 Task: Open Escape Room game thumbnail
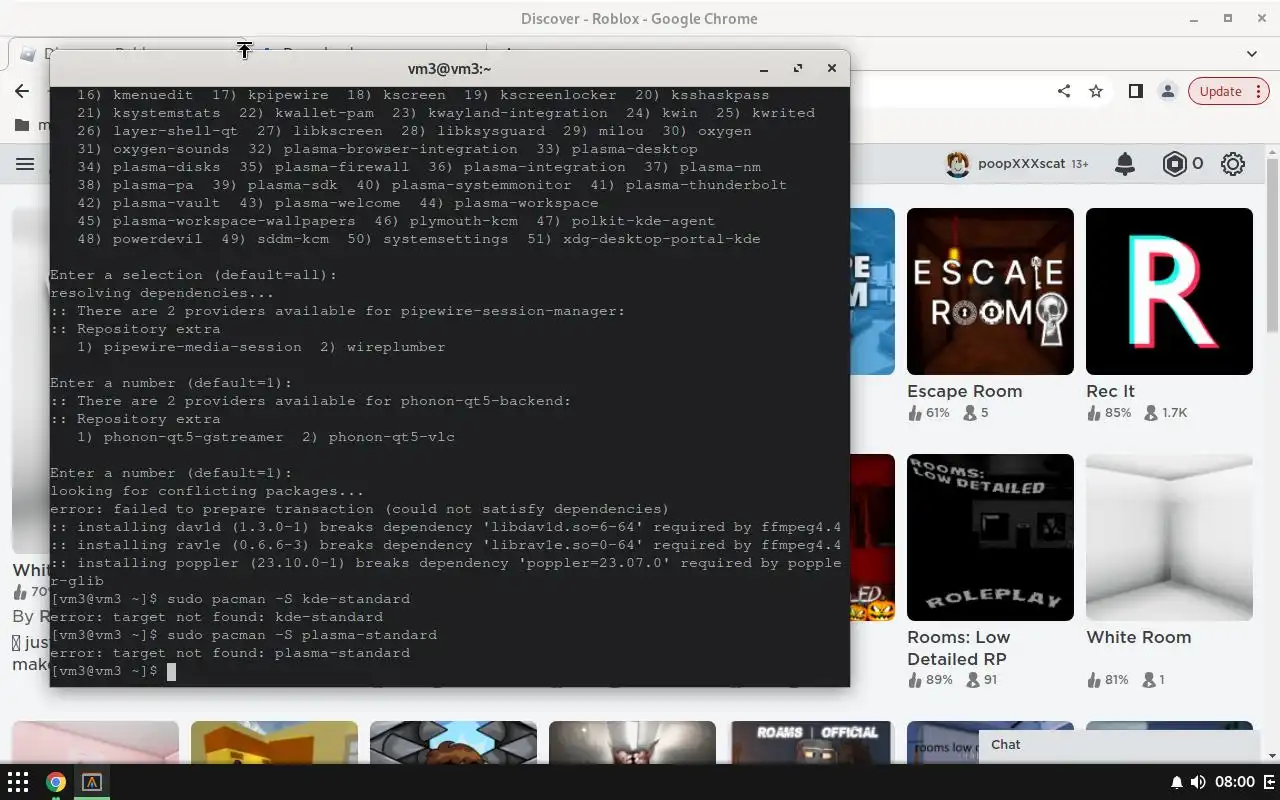pyautogui.click(x=990, y=291)
